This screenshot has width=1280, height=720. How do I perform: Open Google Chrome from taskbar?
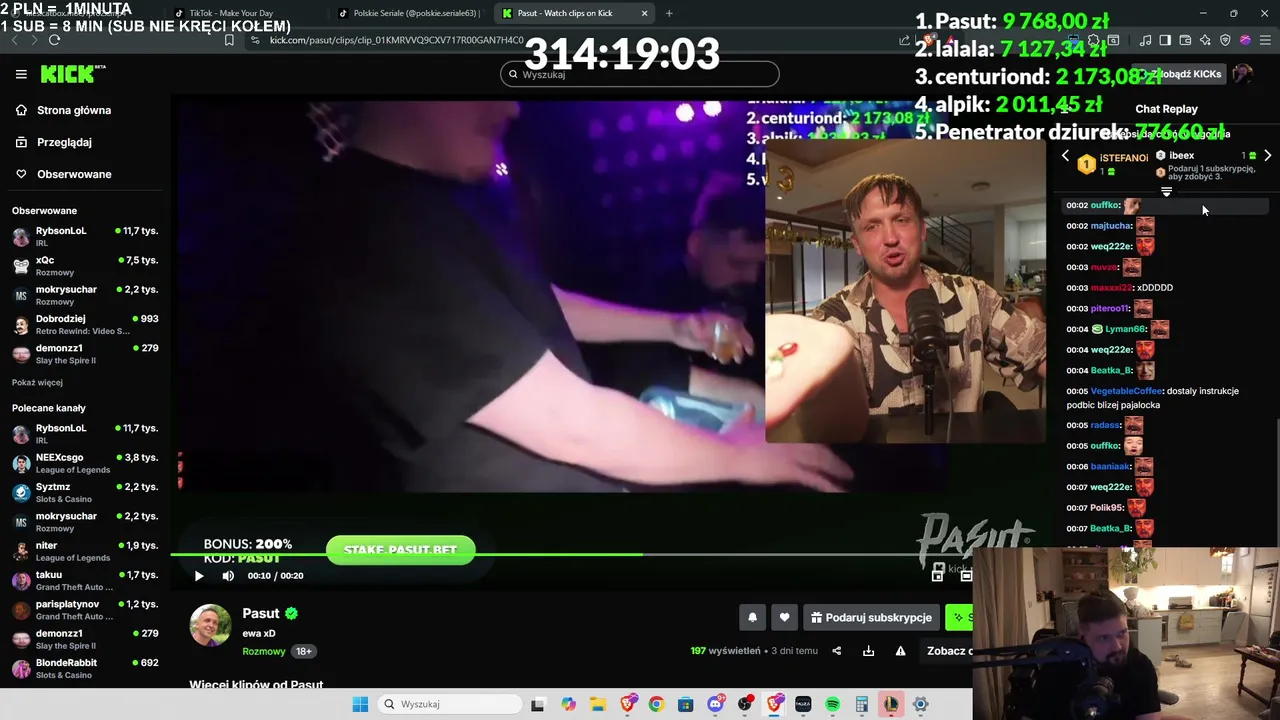(x=656, y=704)
